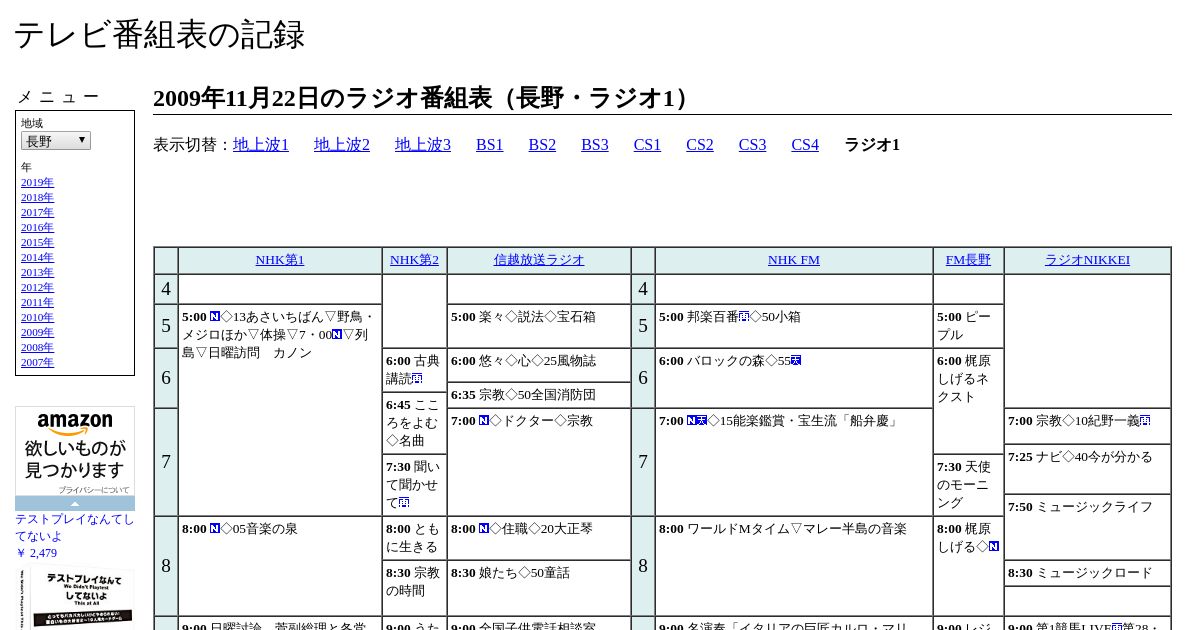Click the 再 icon in 7:30 聞いて聞かせて
The width and height of the screenshot is (1200, 630).
[404, 503]
